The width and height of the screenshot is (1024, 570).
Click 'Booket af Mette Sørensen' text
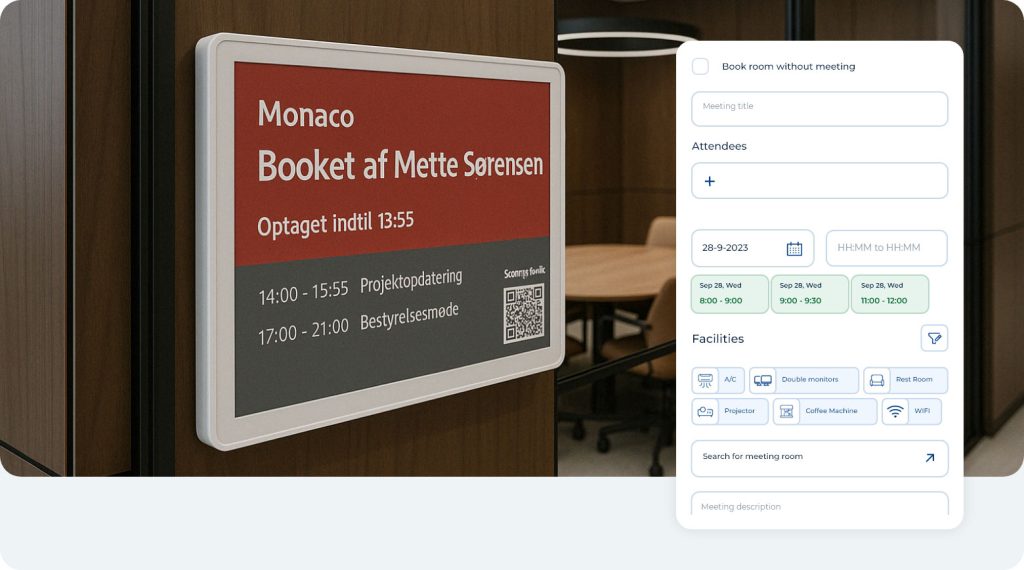(400, 165)
